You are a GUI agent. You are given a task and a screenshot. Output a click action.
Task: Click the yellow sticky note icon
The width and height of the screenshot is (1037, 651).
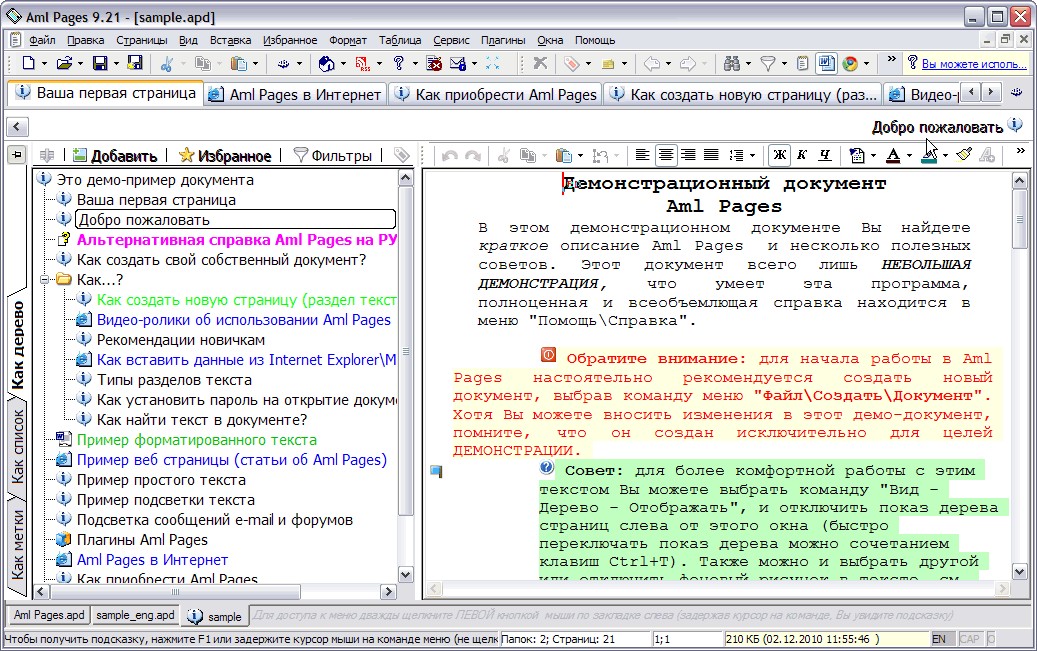pyautogui.click(x=608, y=64)
